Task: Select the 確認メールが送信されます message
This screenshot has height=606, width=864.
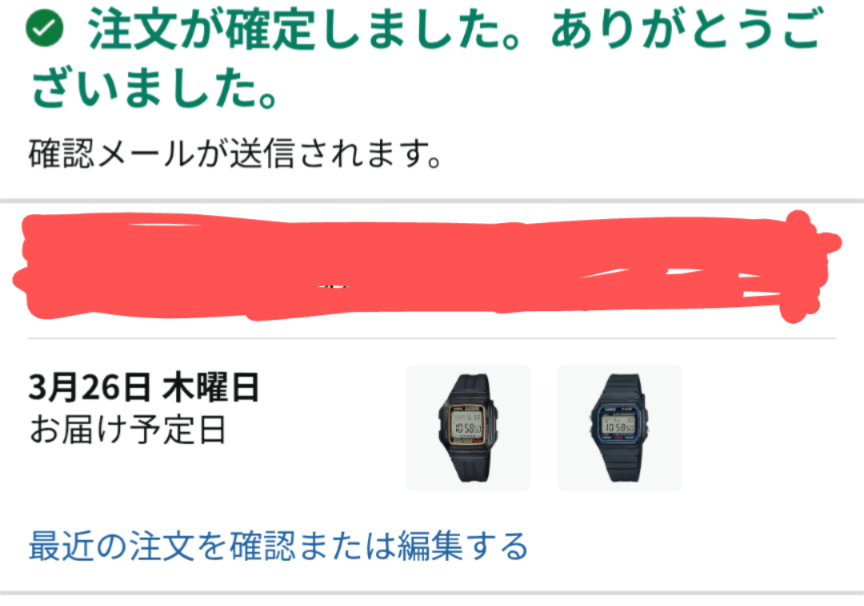Action: [x=235, y=154]
